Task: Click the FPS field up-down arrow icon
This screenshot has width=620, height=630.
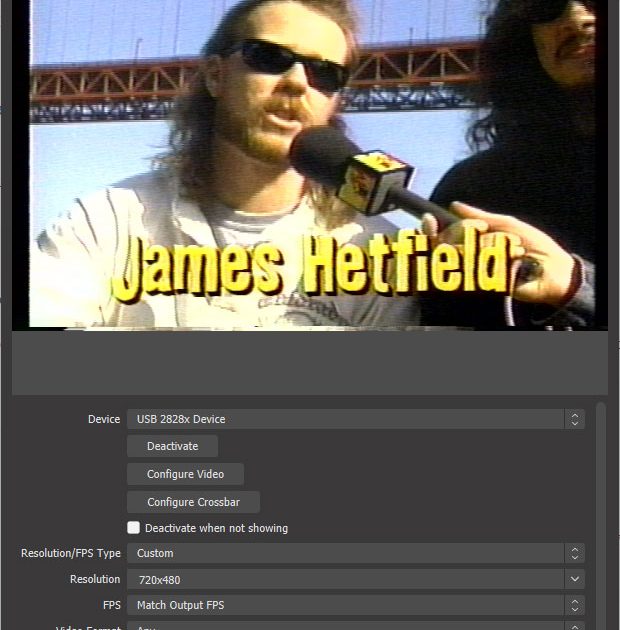Action: [574, 605]
